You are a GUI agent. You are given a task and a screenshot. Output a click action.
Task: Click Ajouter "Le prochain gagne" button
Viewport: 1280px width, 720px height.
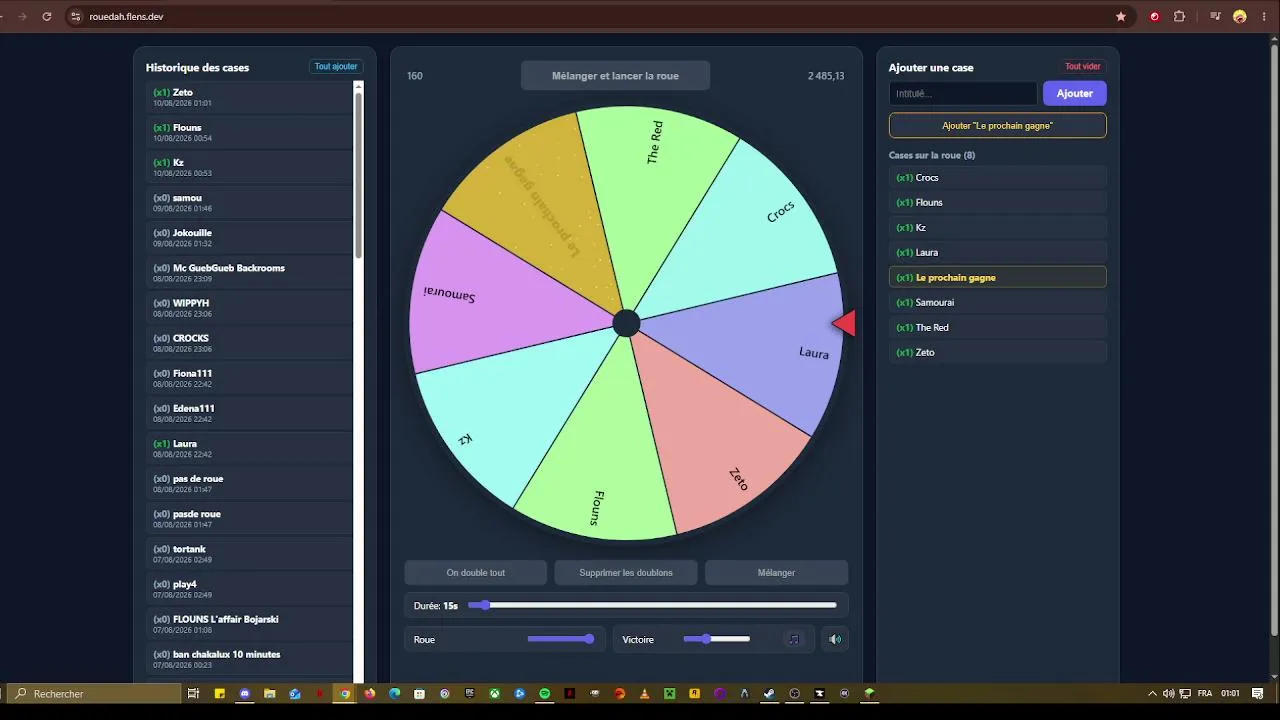pos(998,126)
